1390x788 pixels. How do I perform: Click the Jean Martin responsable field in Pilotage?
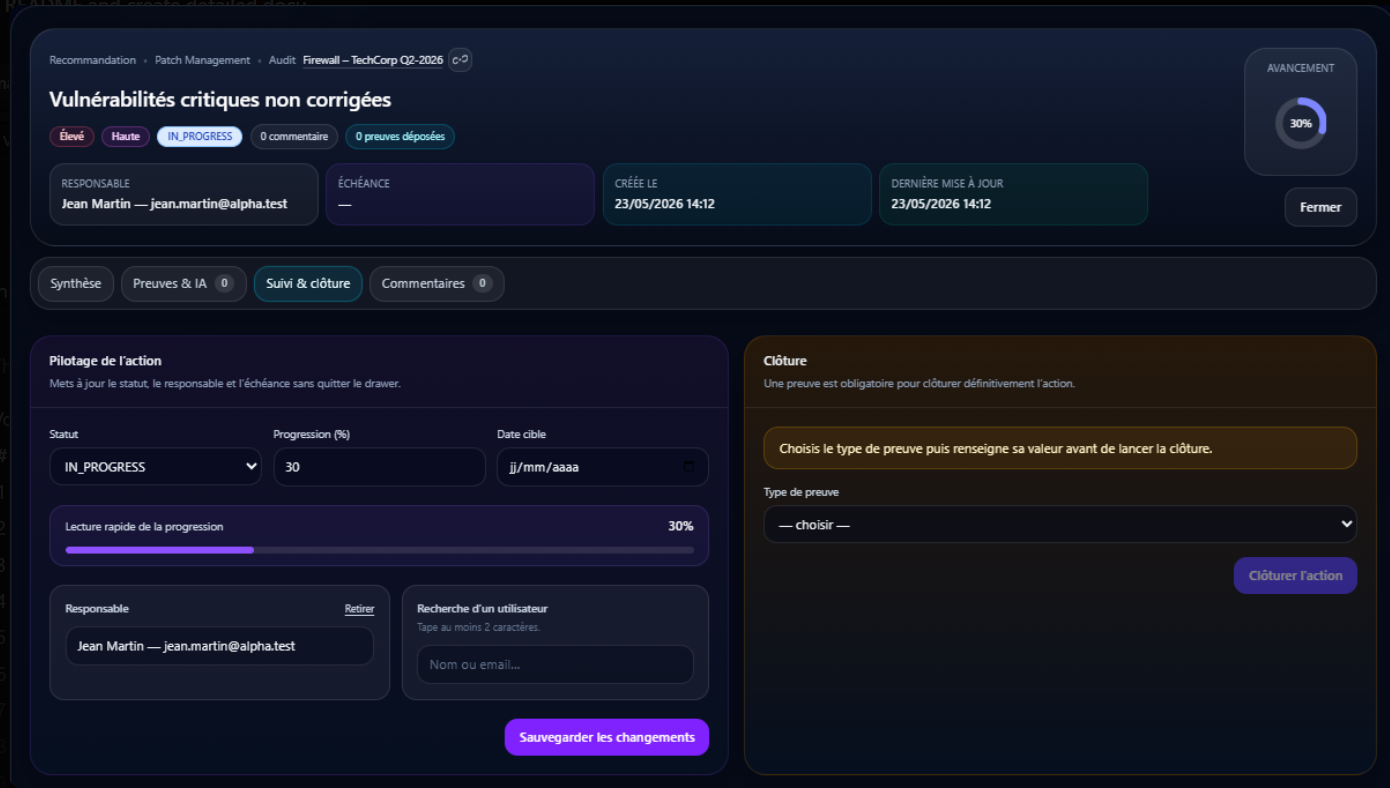coord(219,646)
